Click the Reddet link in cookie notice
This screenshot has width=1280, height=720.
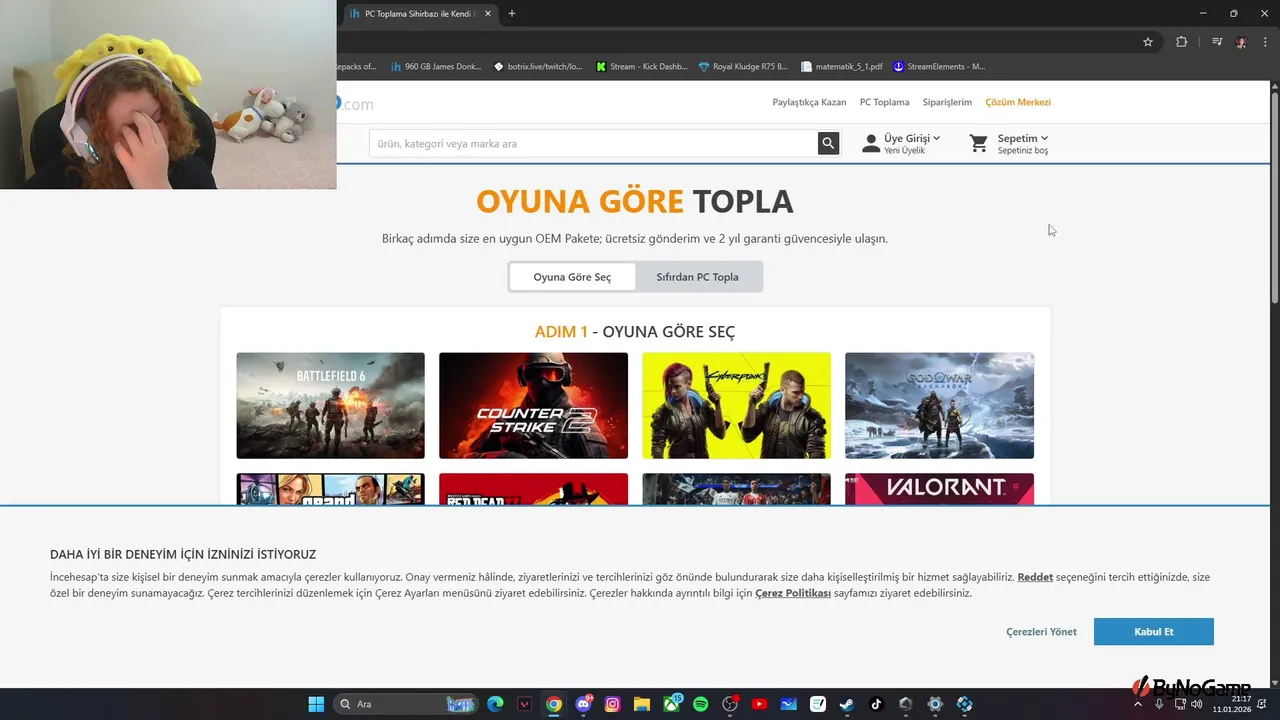1035,577
